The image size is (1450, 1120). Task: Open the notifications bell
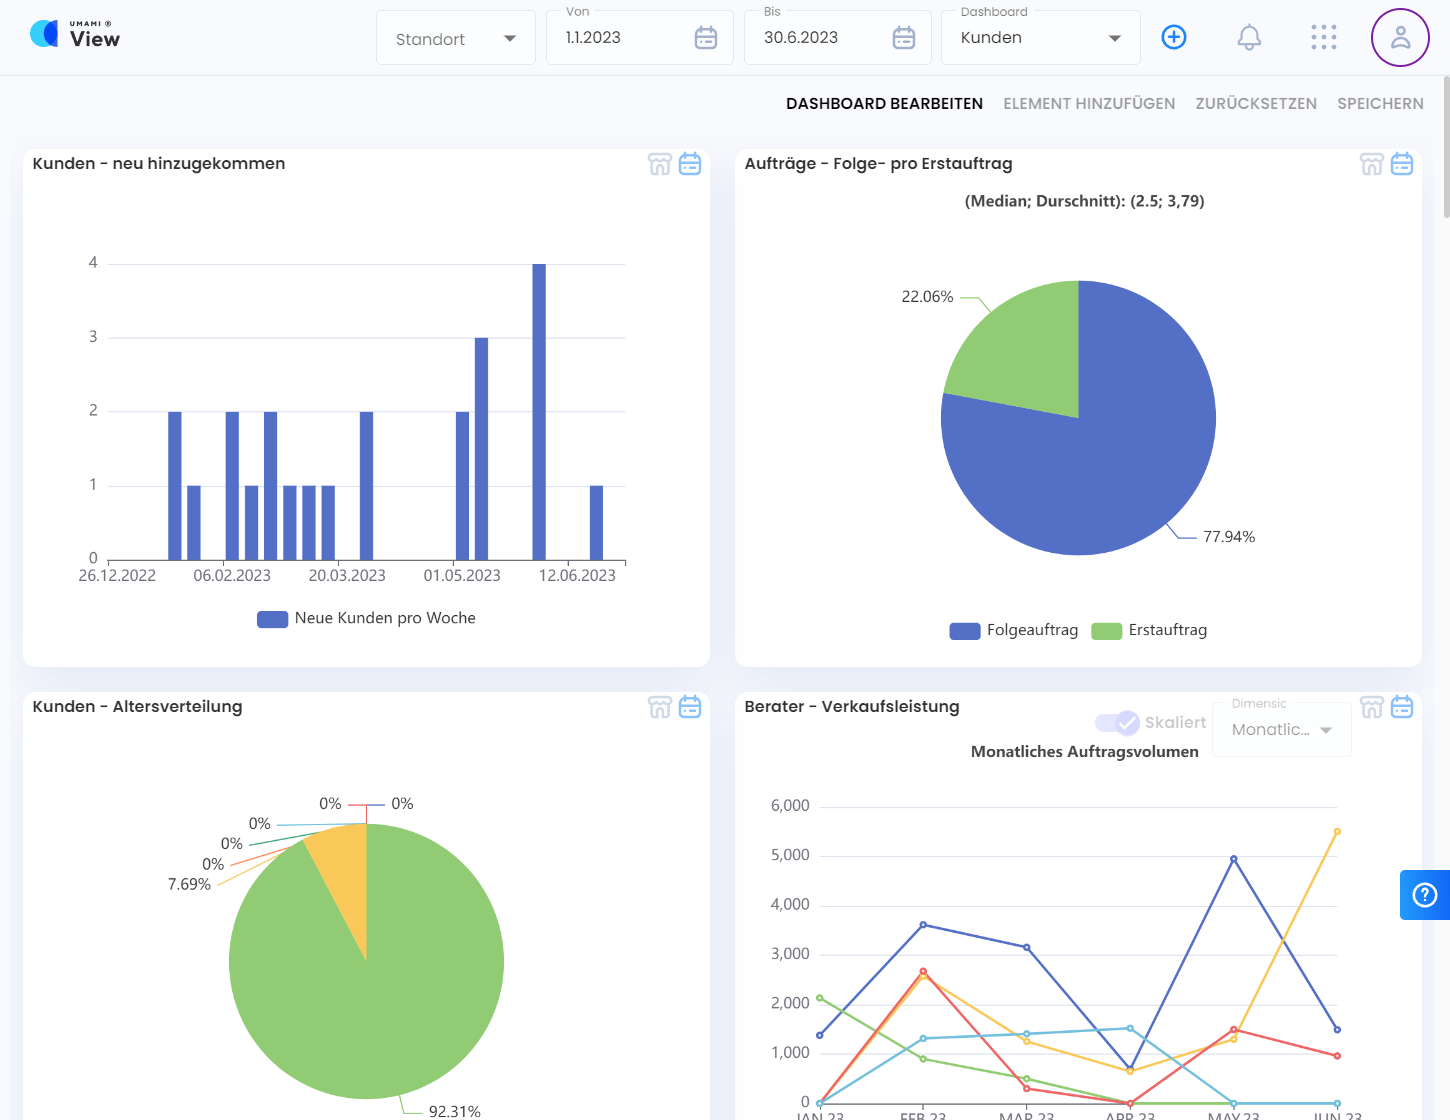pos(1249,37)
